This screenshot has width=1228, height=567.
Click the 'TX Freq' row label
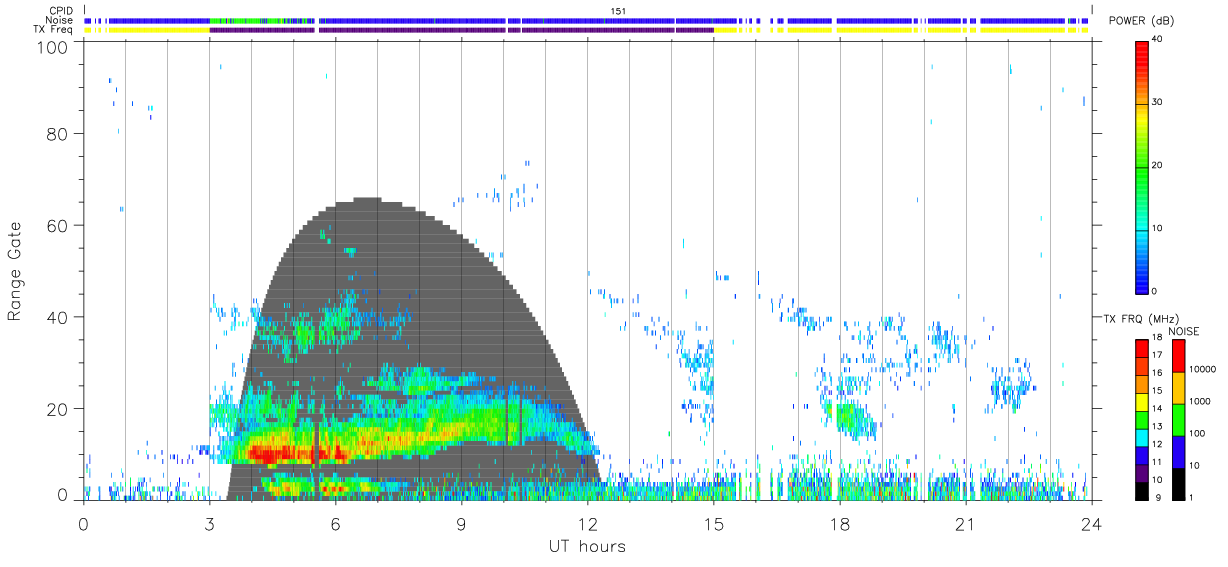(x=54, y=30)
